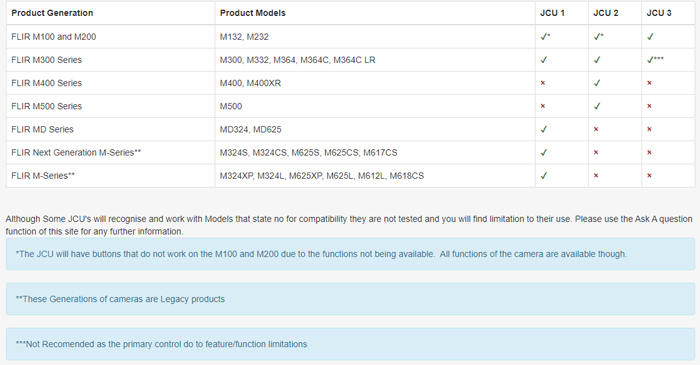Click JCU 2 checkmark for M500 Series
The height and width of the screenshot is (365, 700).
(597, 106)
